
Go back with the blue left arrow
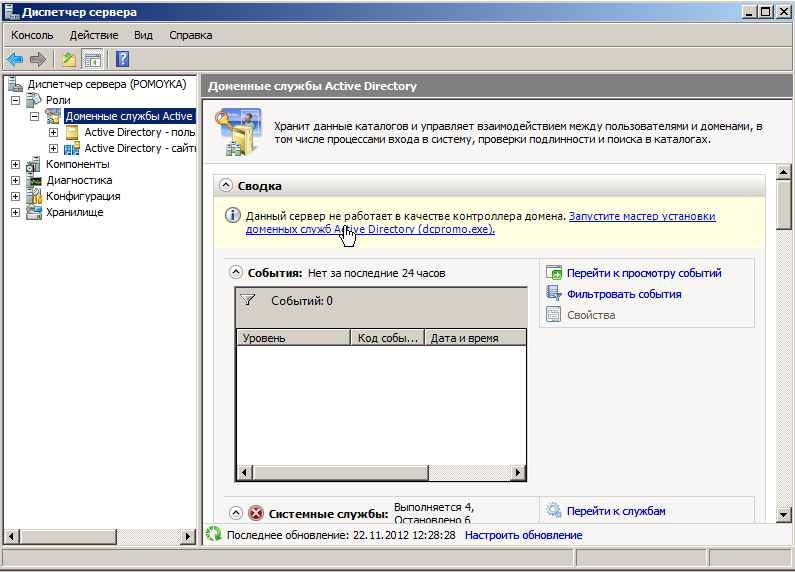pos(15,59)
